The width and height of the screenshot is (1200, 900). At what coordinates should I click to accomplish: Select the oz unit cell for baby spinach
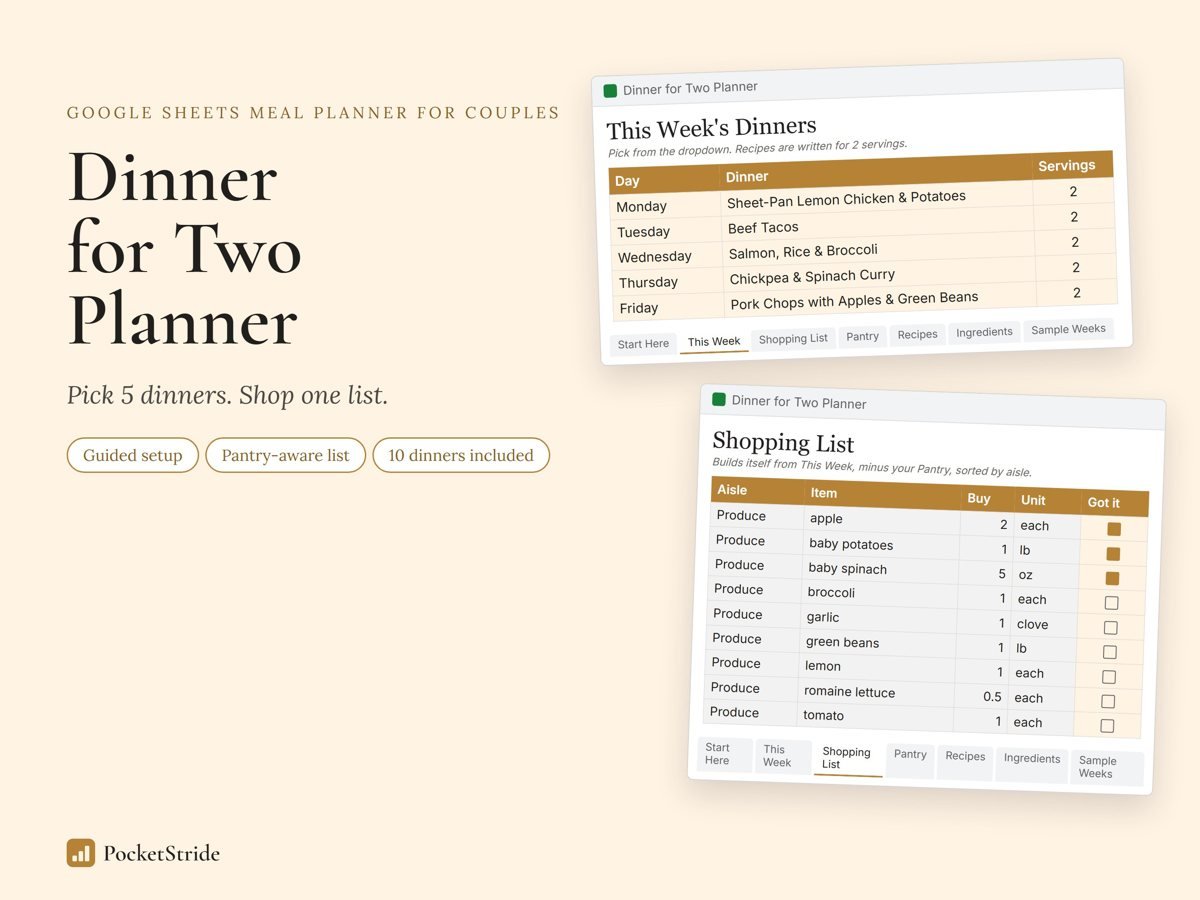1045,576
